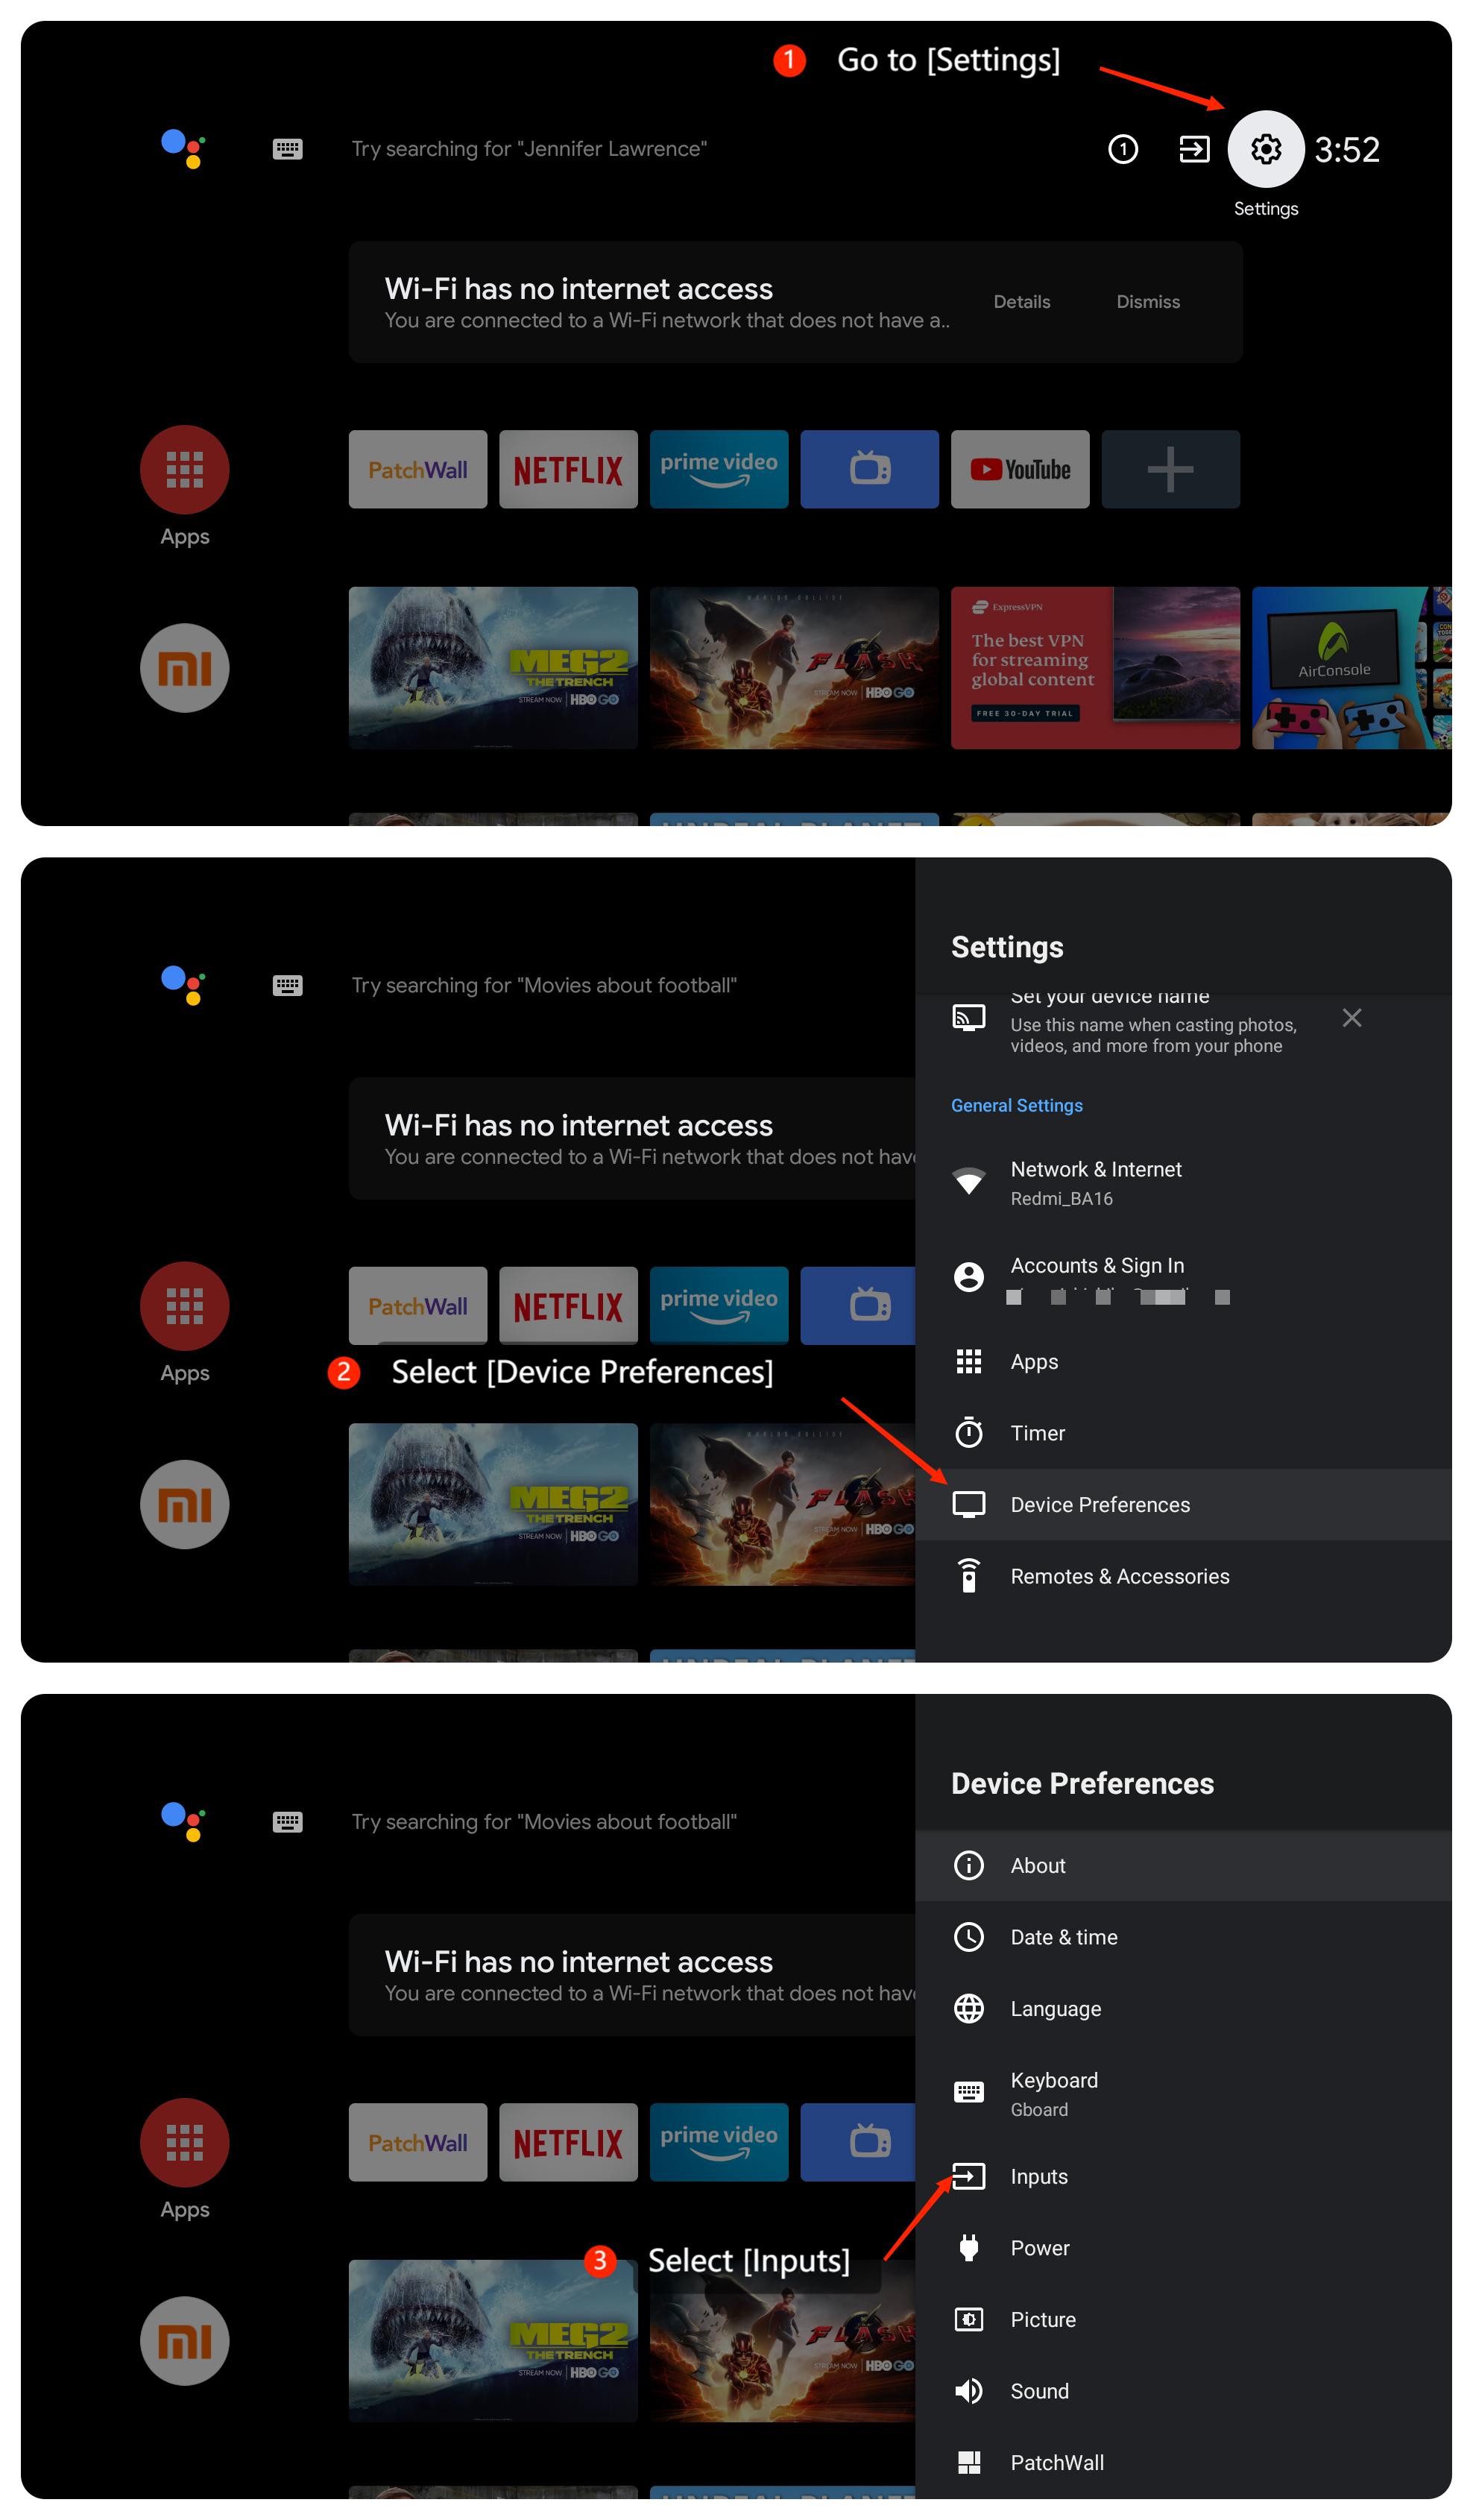Image resolution: width=1473 pixels, height=2520 pixels.
Task: Select Device Preferences in Settings
Action: coord(1099,1504)
